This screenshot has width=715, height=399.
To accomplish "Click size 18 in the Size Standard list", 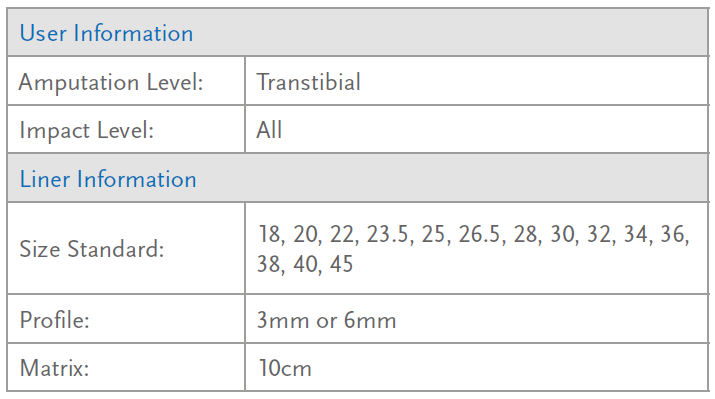I will click(269, 234).
